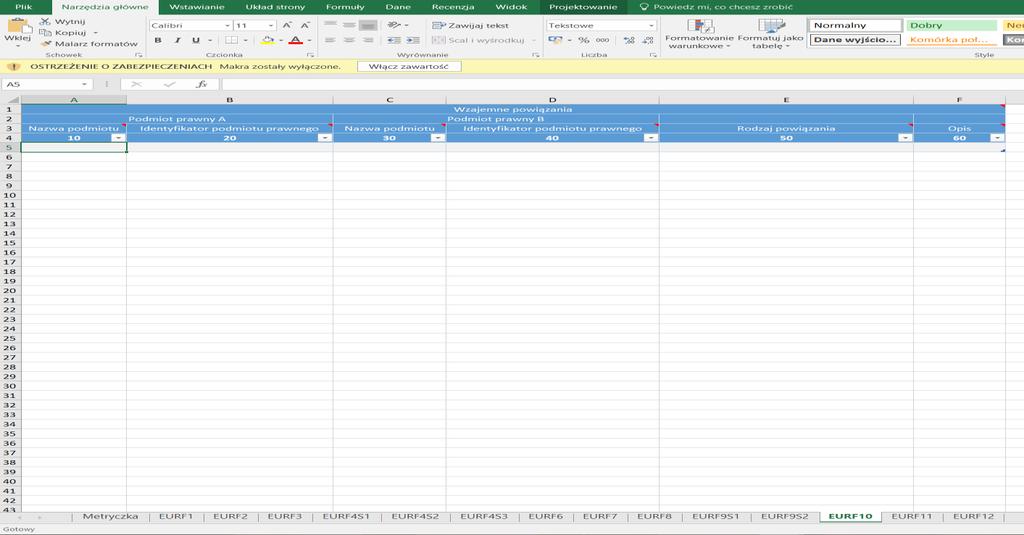Increase the indent
This screenshot has height=535, width=1024.
pos(413,41)
